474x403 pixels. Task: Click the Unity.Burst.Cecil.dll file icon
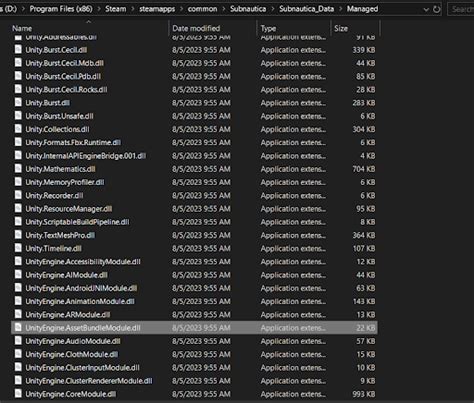(18, 50)
